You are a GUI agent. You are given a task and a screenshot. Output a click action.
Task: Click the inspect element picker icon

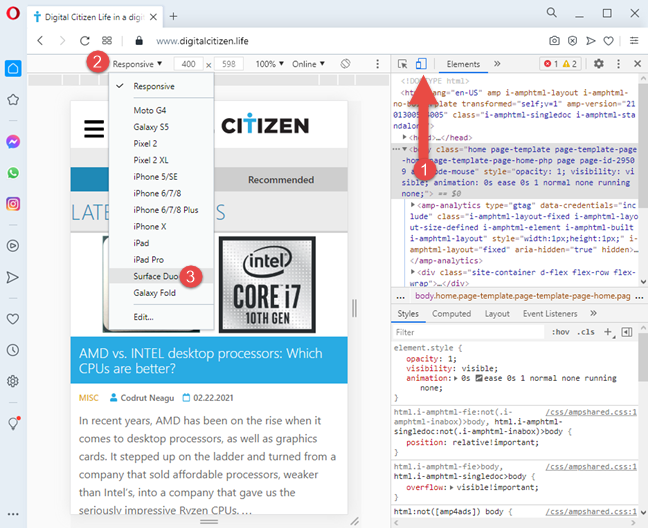tap(402, 63)
